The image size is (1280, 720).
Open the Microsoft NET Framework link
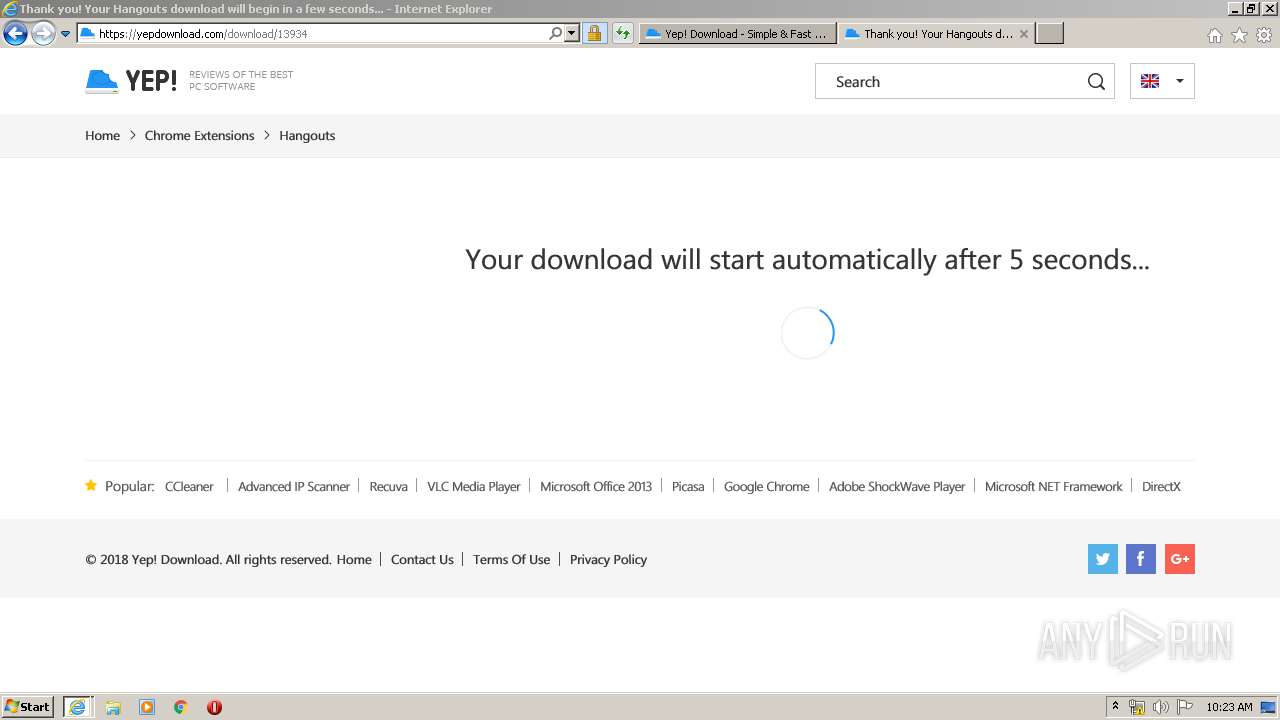pyautogui.click(x=1054, y=486)
